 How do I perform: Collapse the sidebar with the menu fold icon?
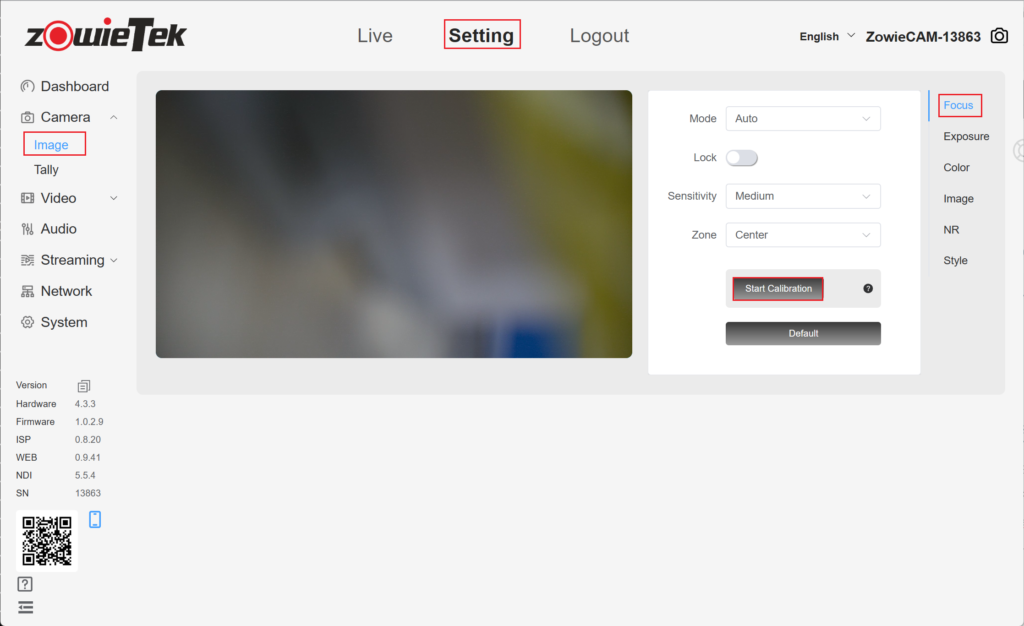(x=25, y=607)
